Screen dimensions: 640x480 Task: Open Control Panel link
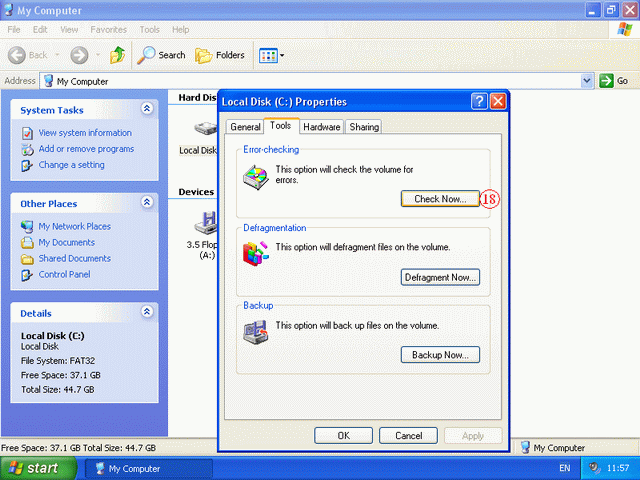click(64, 274)
